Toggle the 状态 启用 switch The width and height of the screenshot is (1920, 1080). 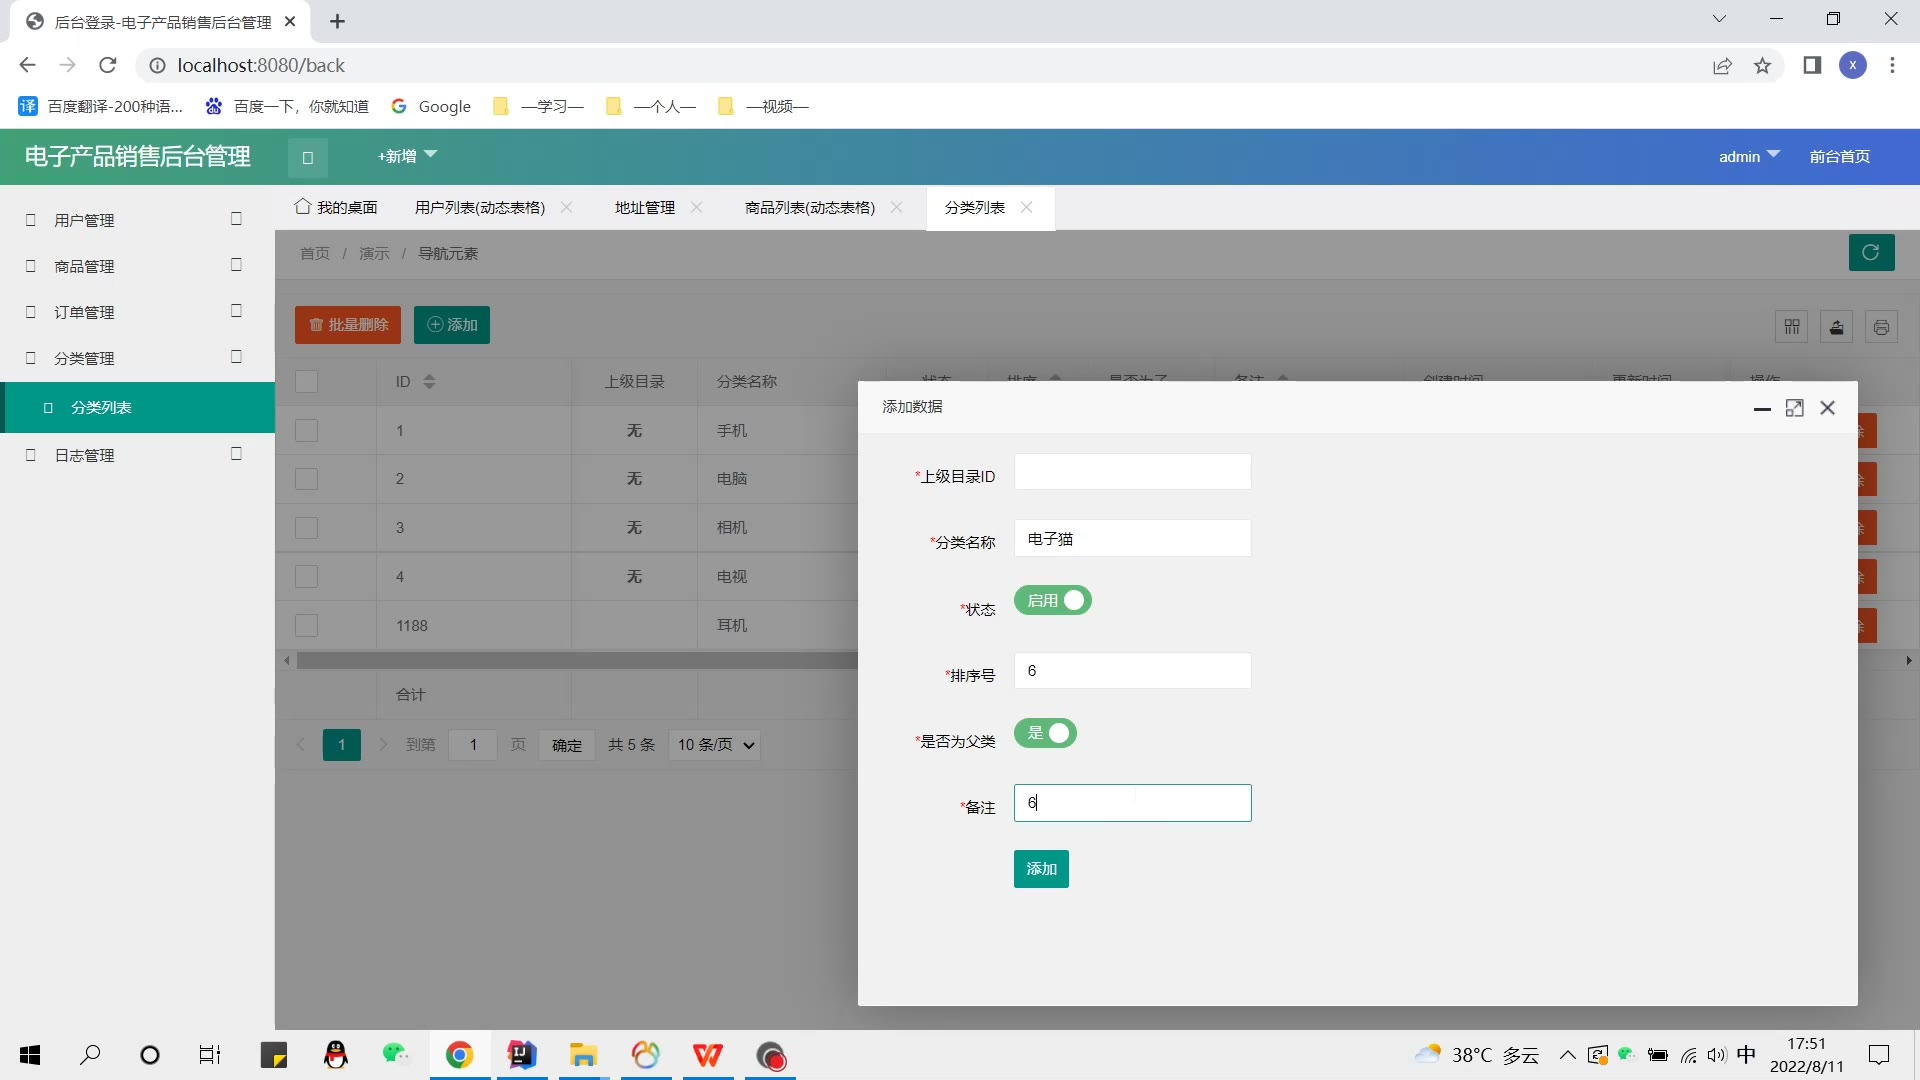click(1053, 601)
